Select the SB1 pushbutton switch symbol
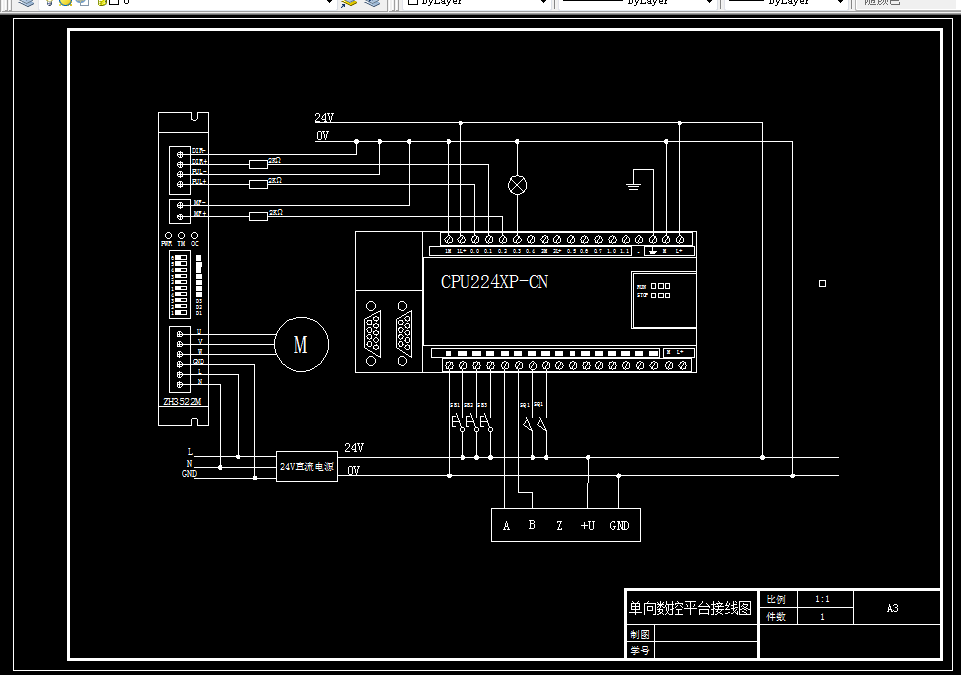Image resolution: width=961 pixels, height=675 pixels. click(457, 422)
